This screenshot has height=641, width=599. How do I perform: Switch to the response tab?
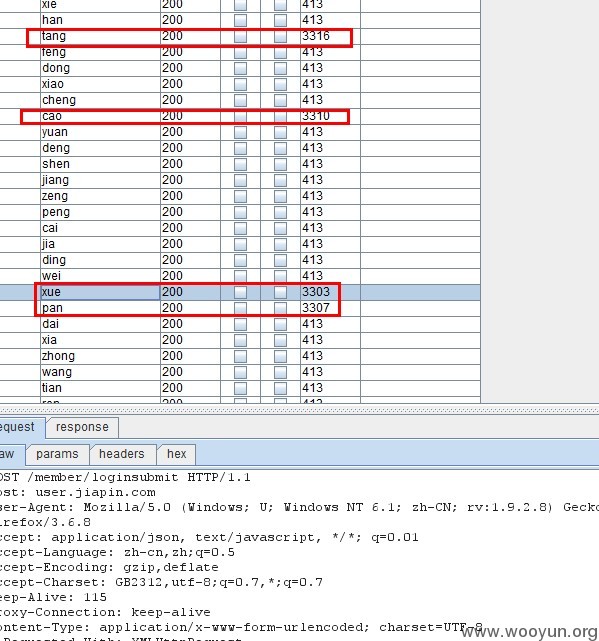point(82,427)
